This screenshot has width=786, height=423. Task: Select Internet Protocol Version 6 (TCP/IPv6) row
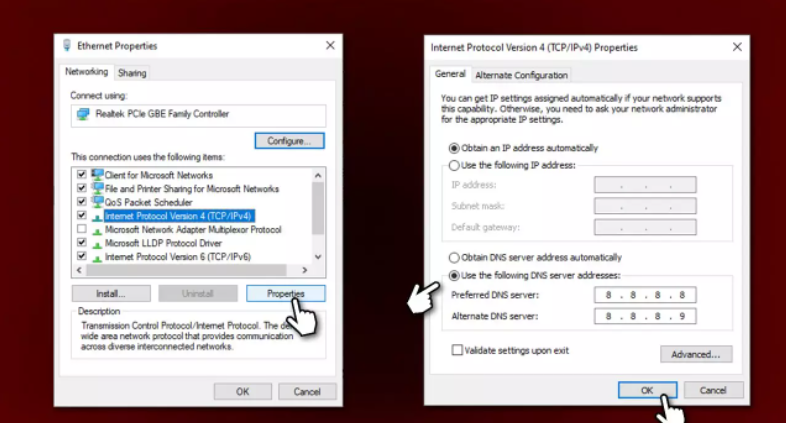coord(178,257)
